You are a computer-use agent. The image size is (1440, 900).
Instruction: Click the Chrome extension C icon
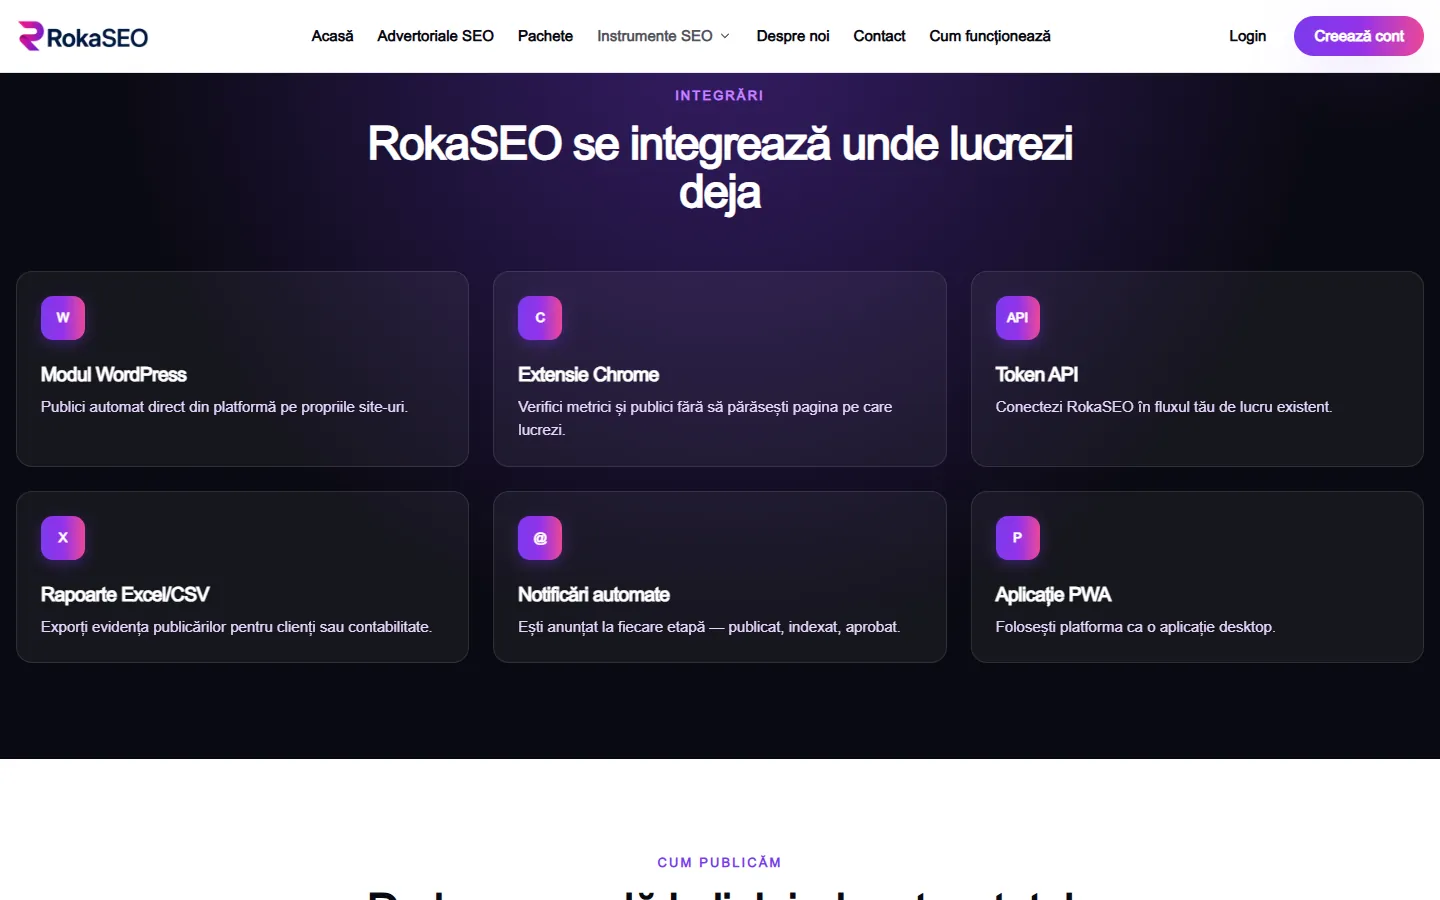pos(540,318)
